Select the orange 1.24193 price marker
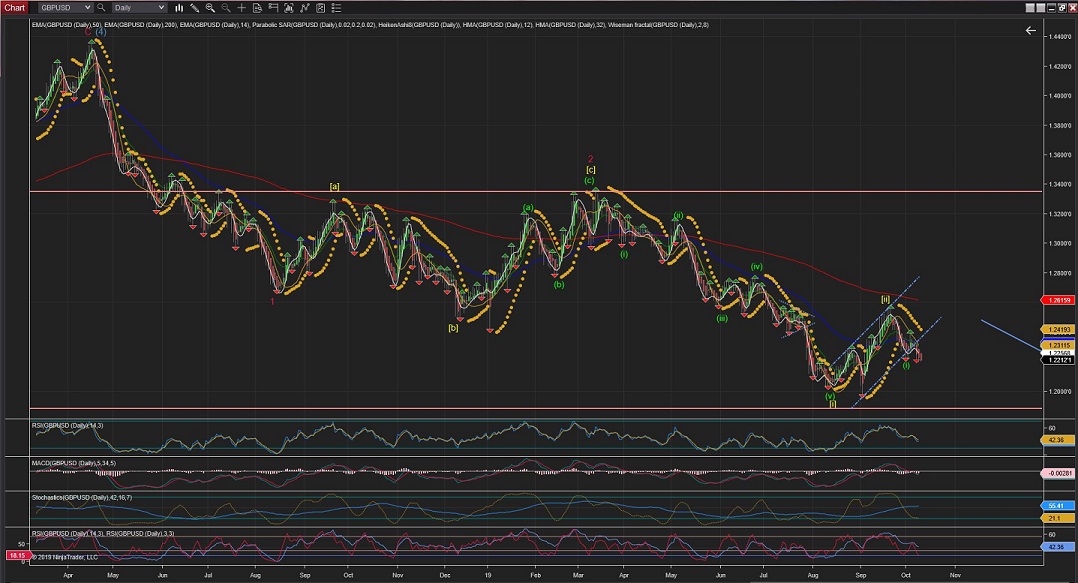Viewport: 1078px width, 583px height. tap(1057, 329)
